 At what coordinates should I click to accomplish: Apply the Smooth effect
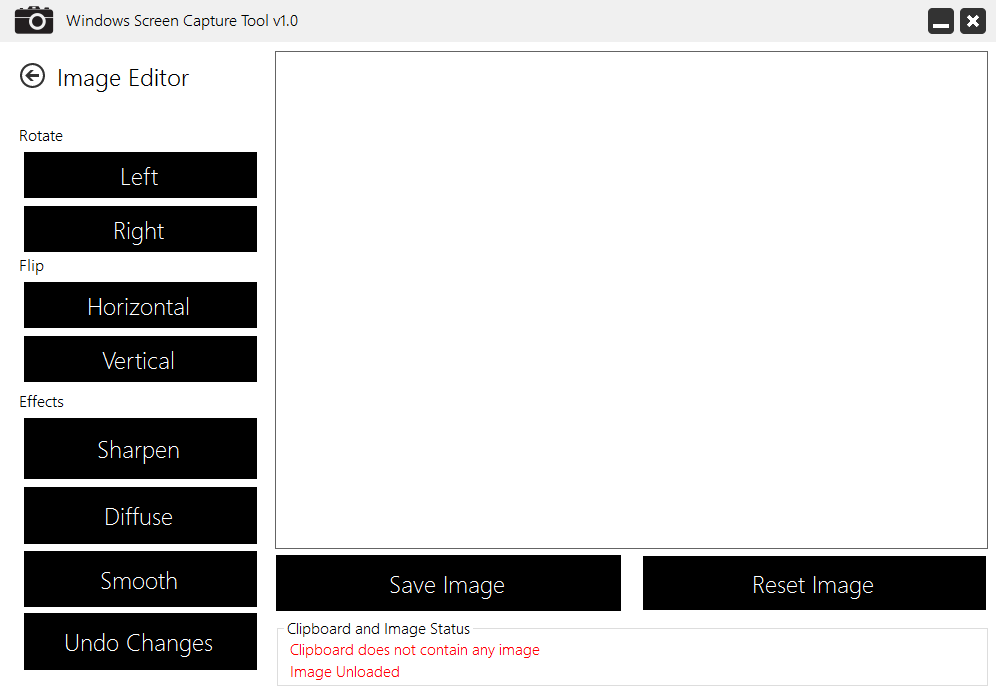click(139, 579)
